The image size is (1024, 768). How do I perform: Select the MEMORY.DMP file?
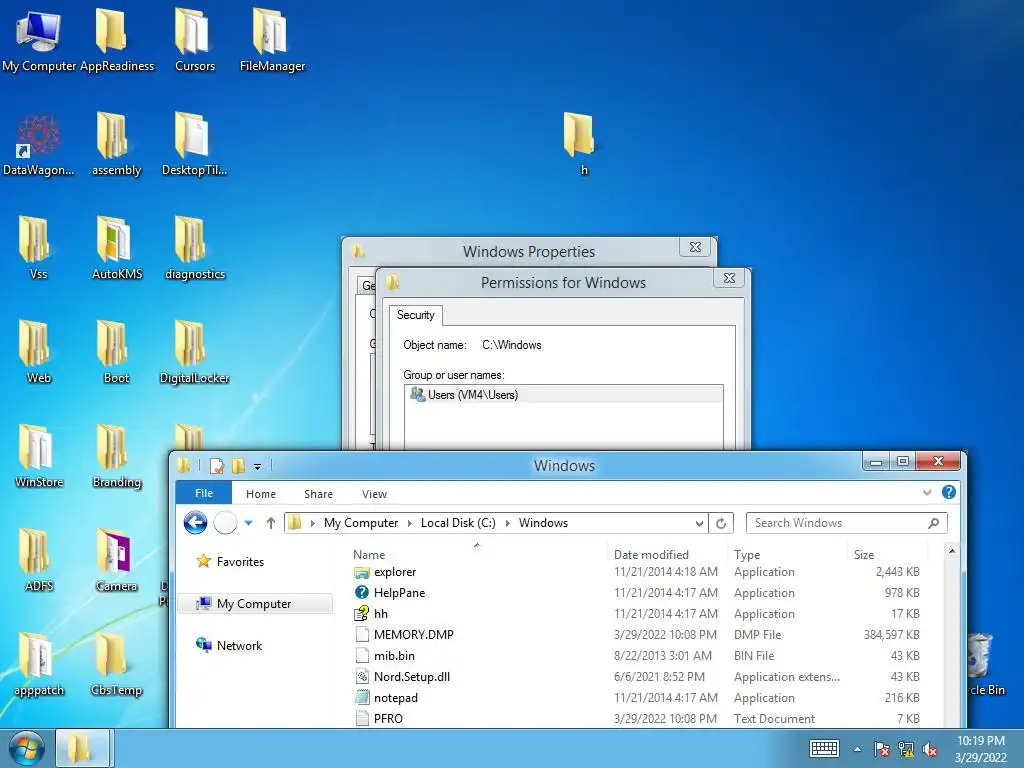[x=413, y=635]
